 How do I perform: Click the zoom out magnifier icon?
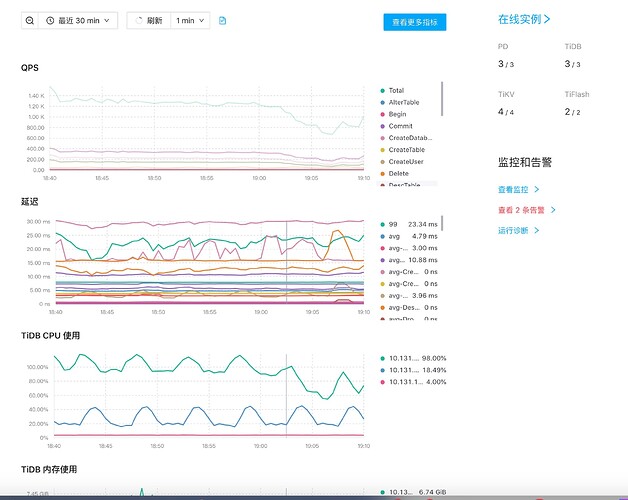29,20
